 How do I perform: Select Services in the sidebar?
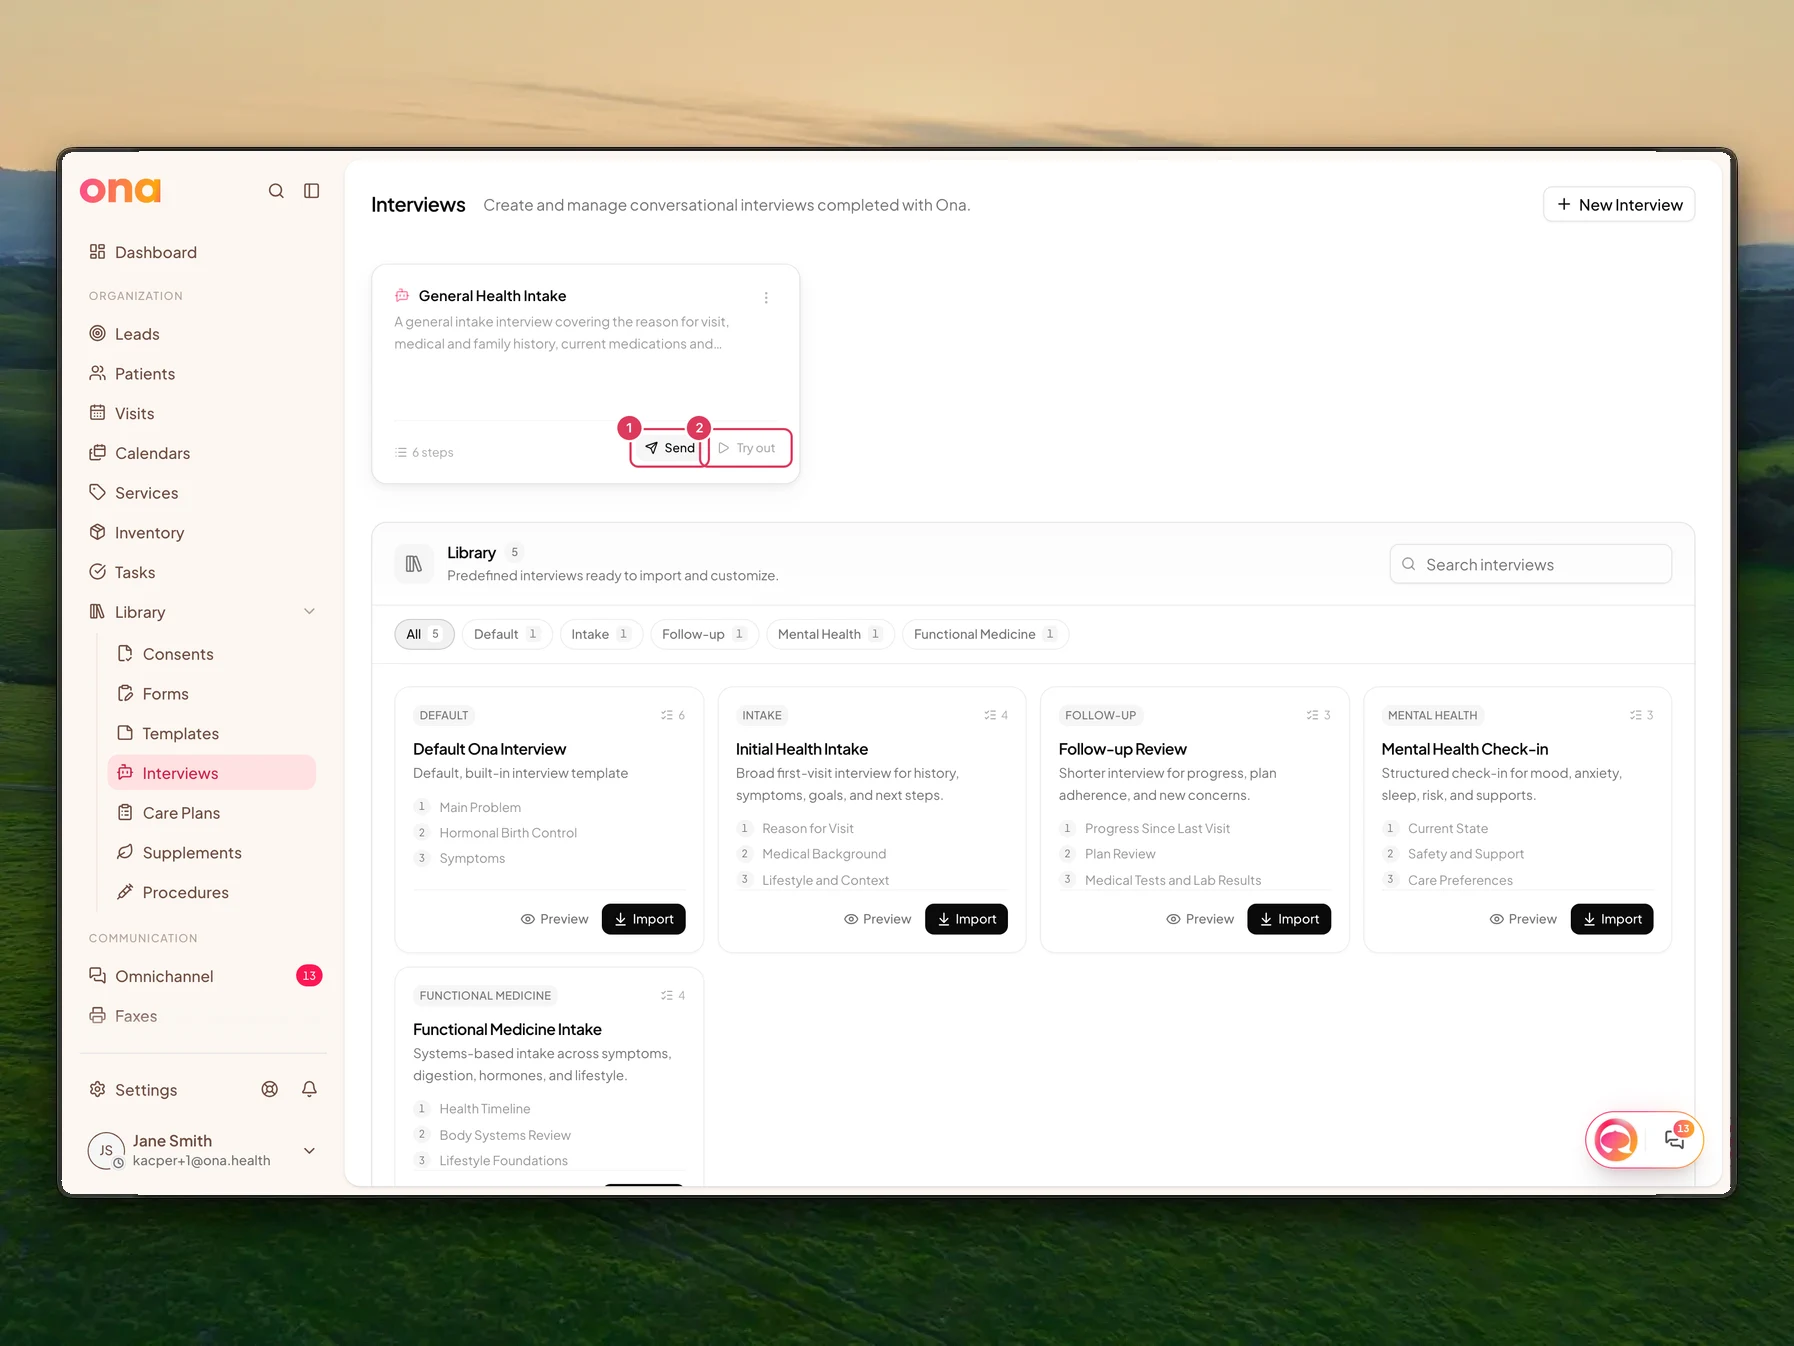[x=146, y=493]
